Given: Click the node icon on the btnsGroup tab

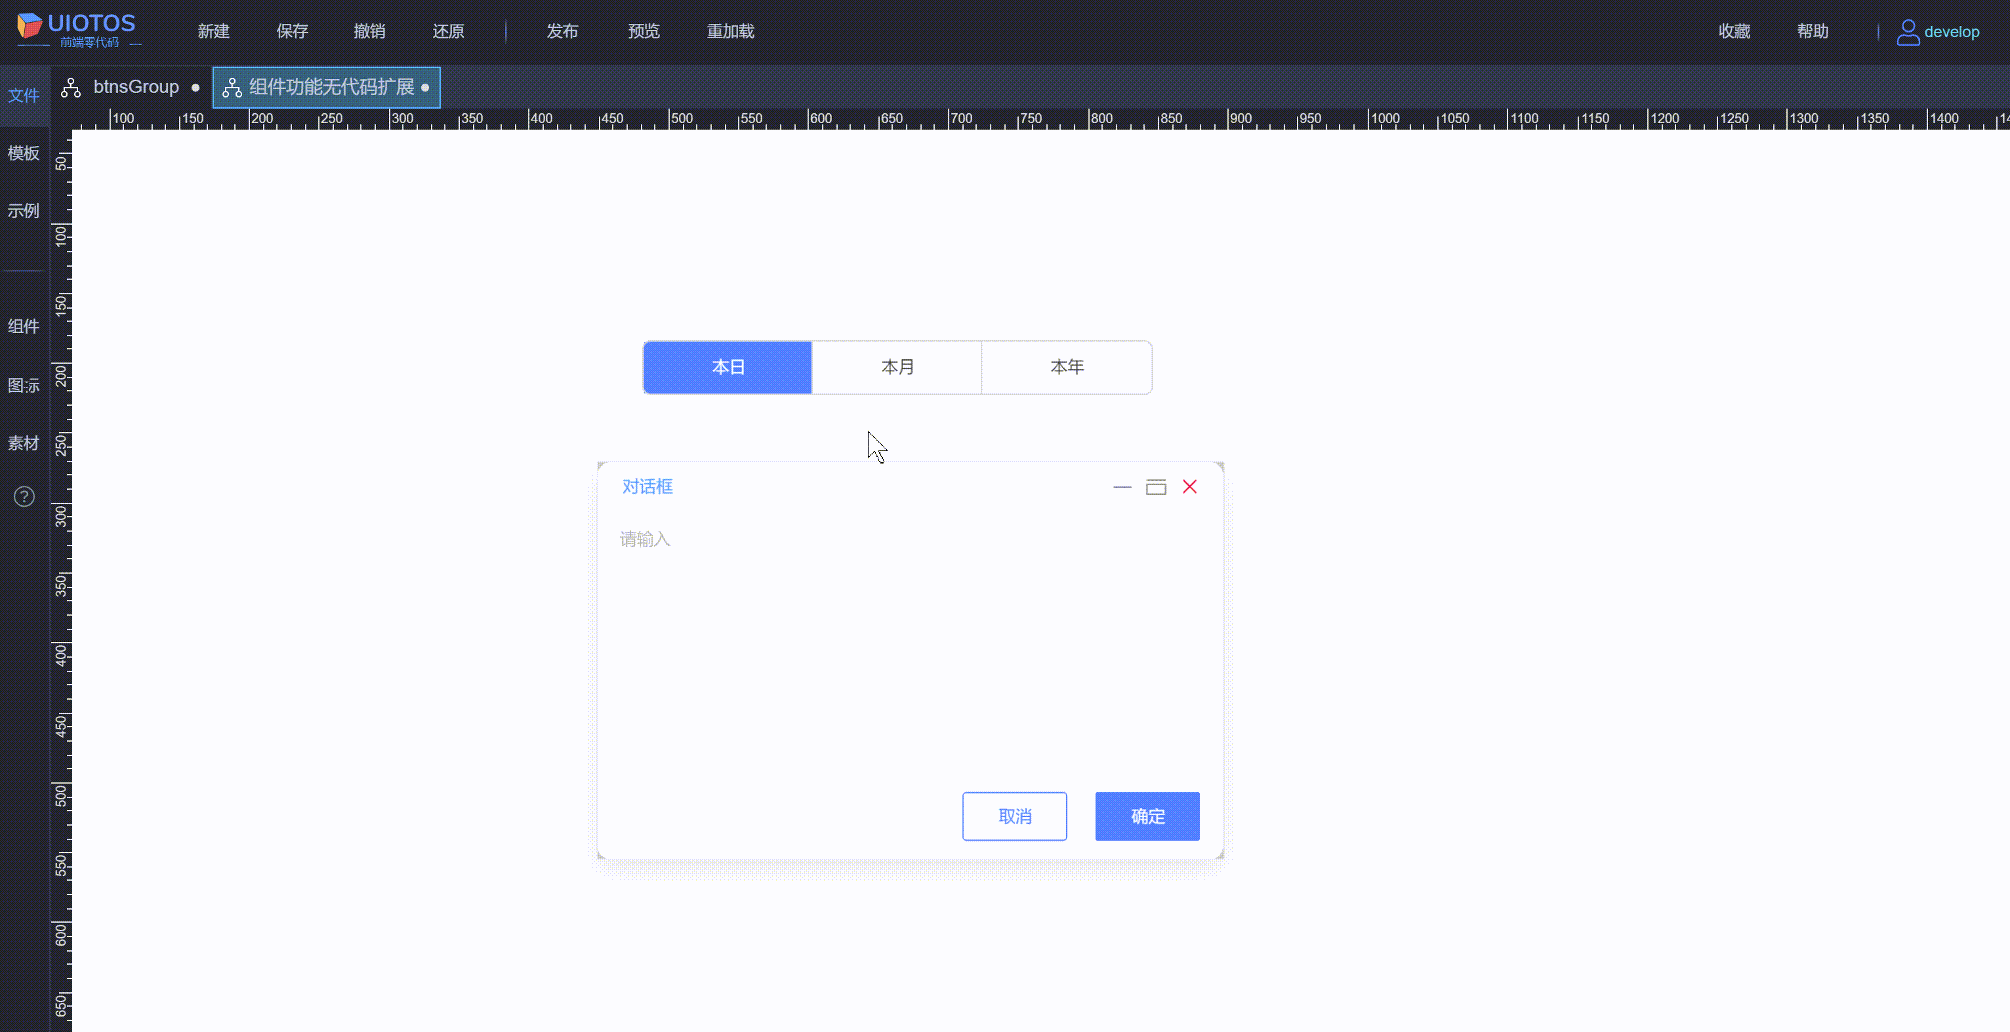Looking at the screenshot, I should pyautogui.click(x=70, y=87).
